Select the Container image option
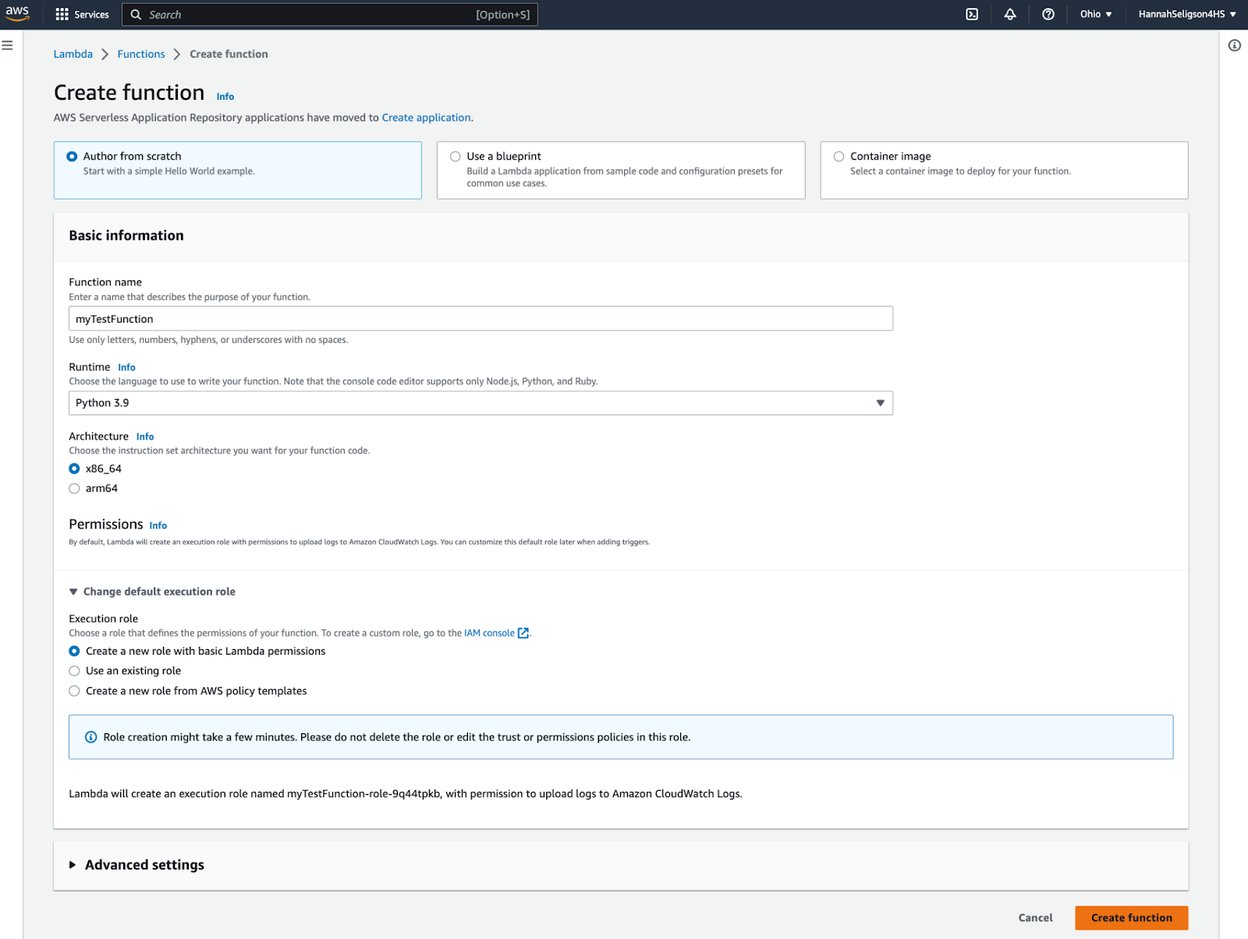 pyautogui.click(x=838, y=156)
